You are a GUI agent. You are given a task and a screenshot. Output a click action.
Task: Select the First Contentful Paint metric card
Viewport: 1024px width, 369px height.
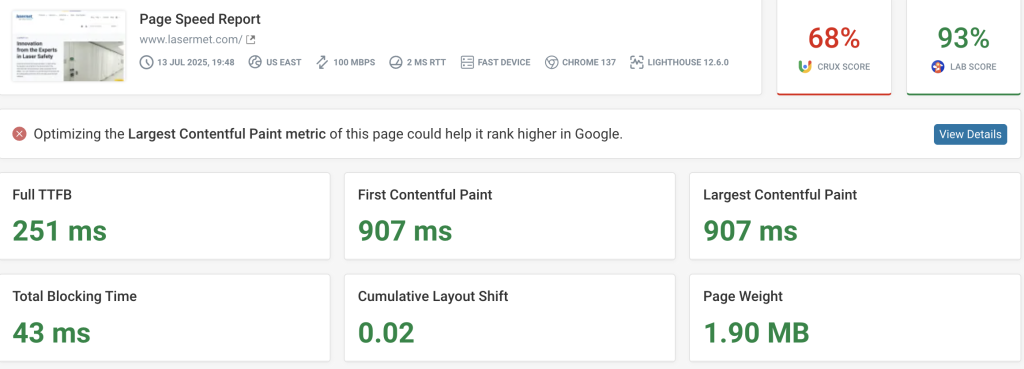[x=509, y=216]
